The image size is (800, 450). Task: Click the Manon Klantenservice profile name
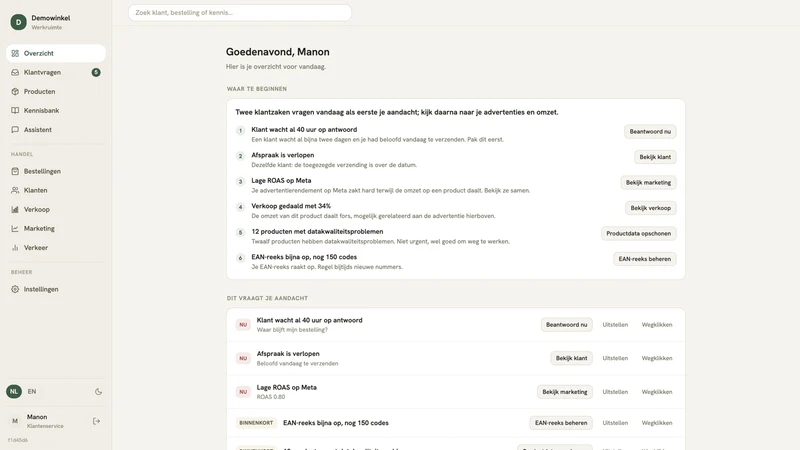(x=45, y=421)
